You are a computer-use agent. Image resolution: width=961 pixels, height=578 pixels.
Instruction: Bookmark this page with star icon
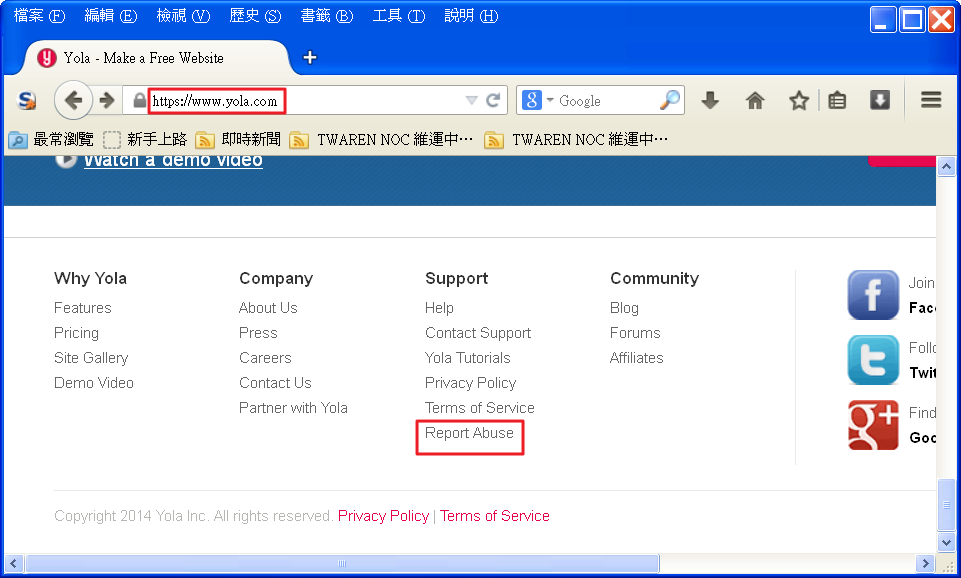pos(798,100)
